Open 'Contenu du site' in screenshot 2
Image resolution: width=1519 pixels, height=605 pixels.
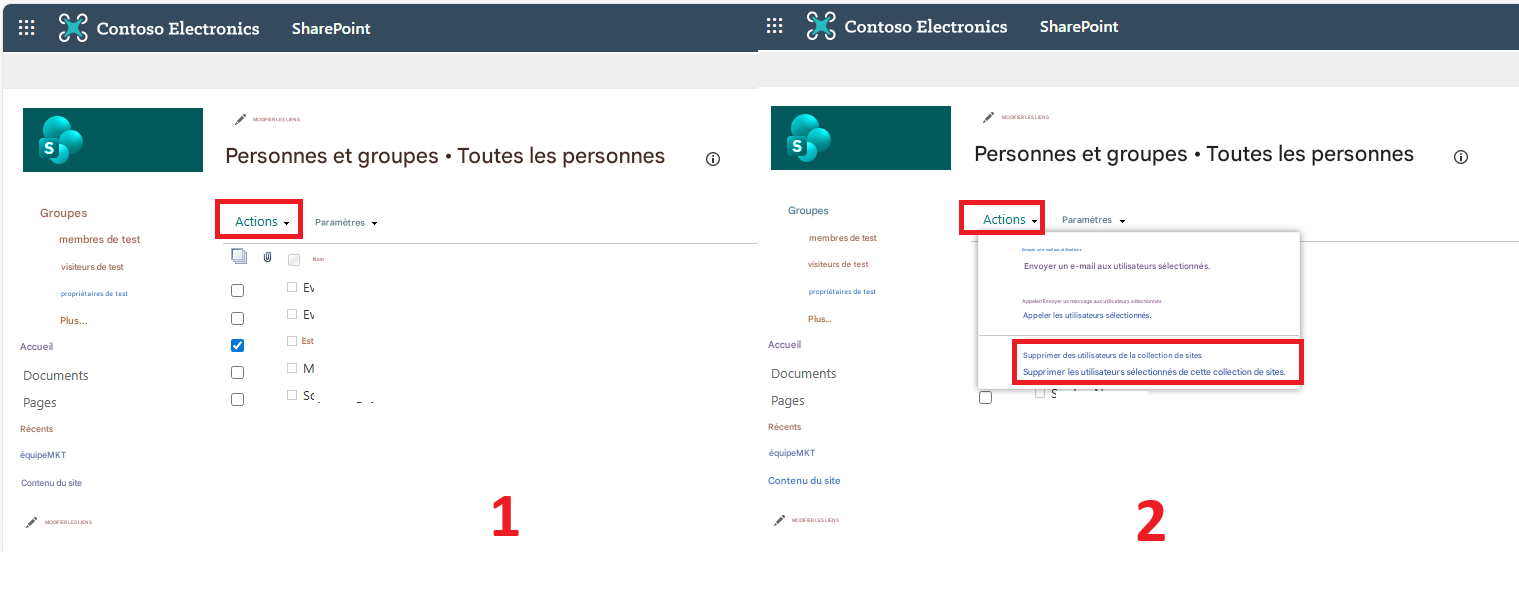tap(804, 480)
